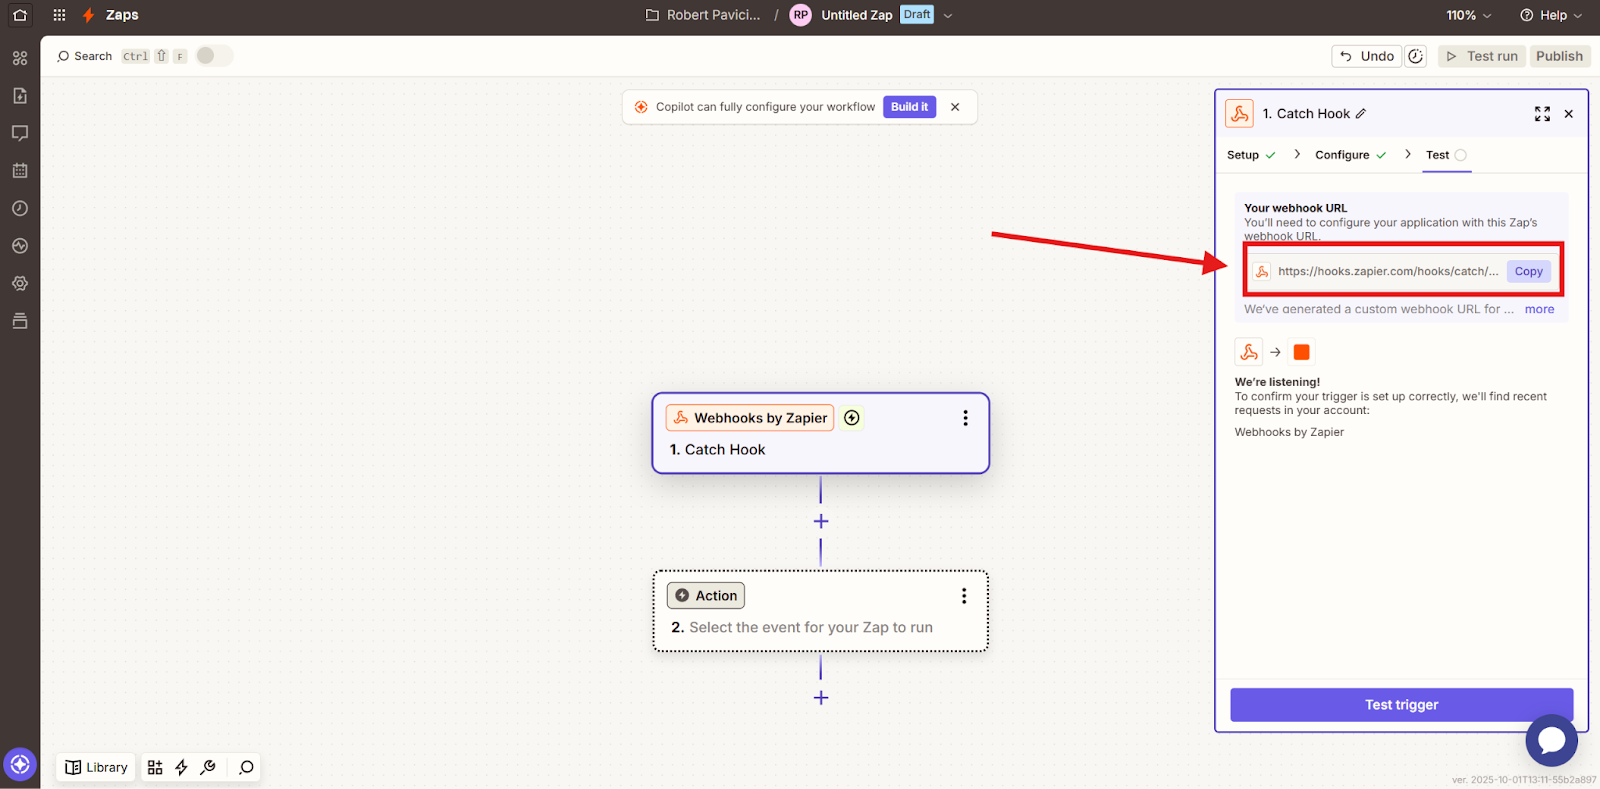Select the Test tab

click(1446, 155)
